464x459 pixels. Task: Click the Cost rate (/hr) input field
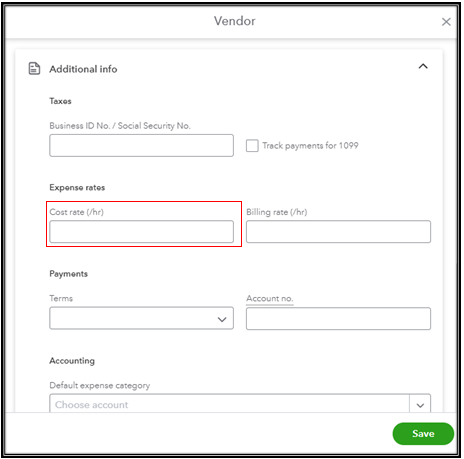(141, 231)
